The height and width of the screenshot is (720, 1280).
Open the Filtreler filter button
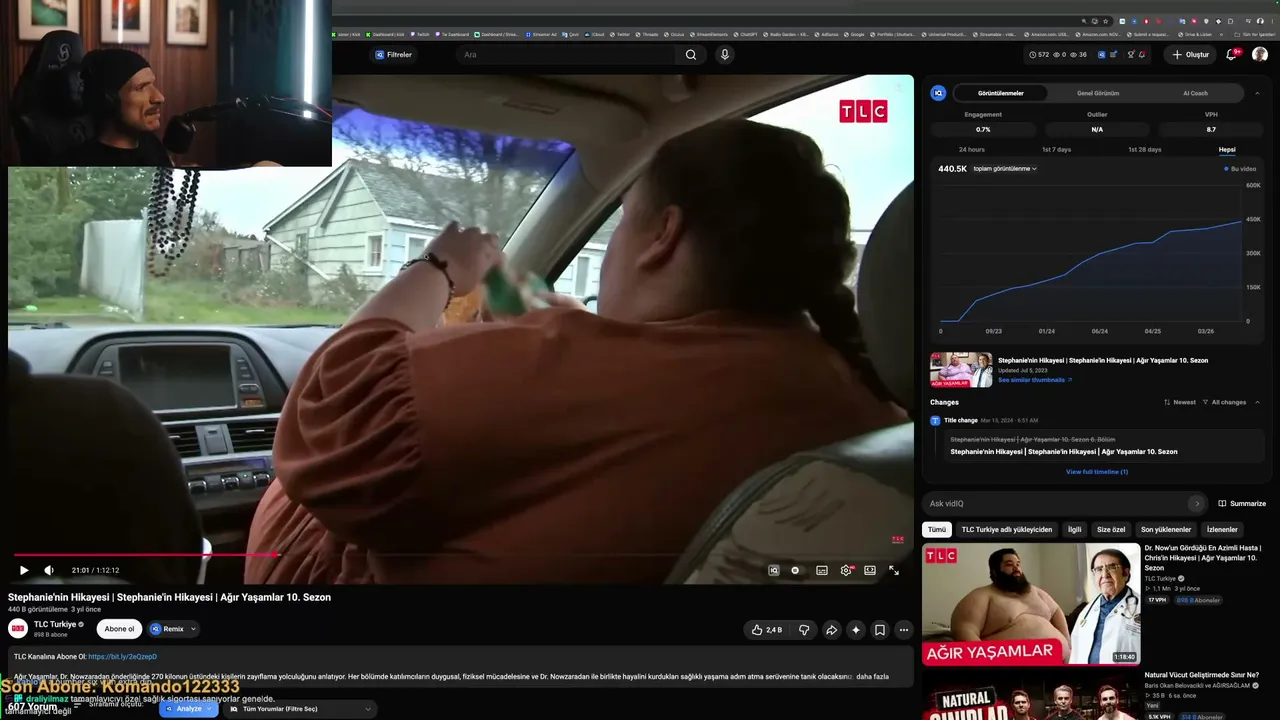(393, 55)
